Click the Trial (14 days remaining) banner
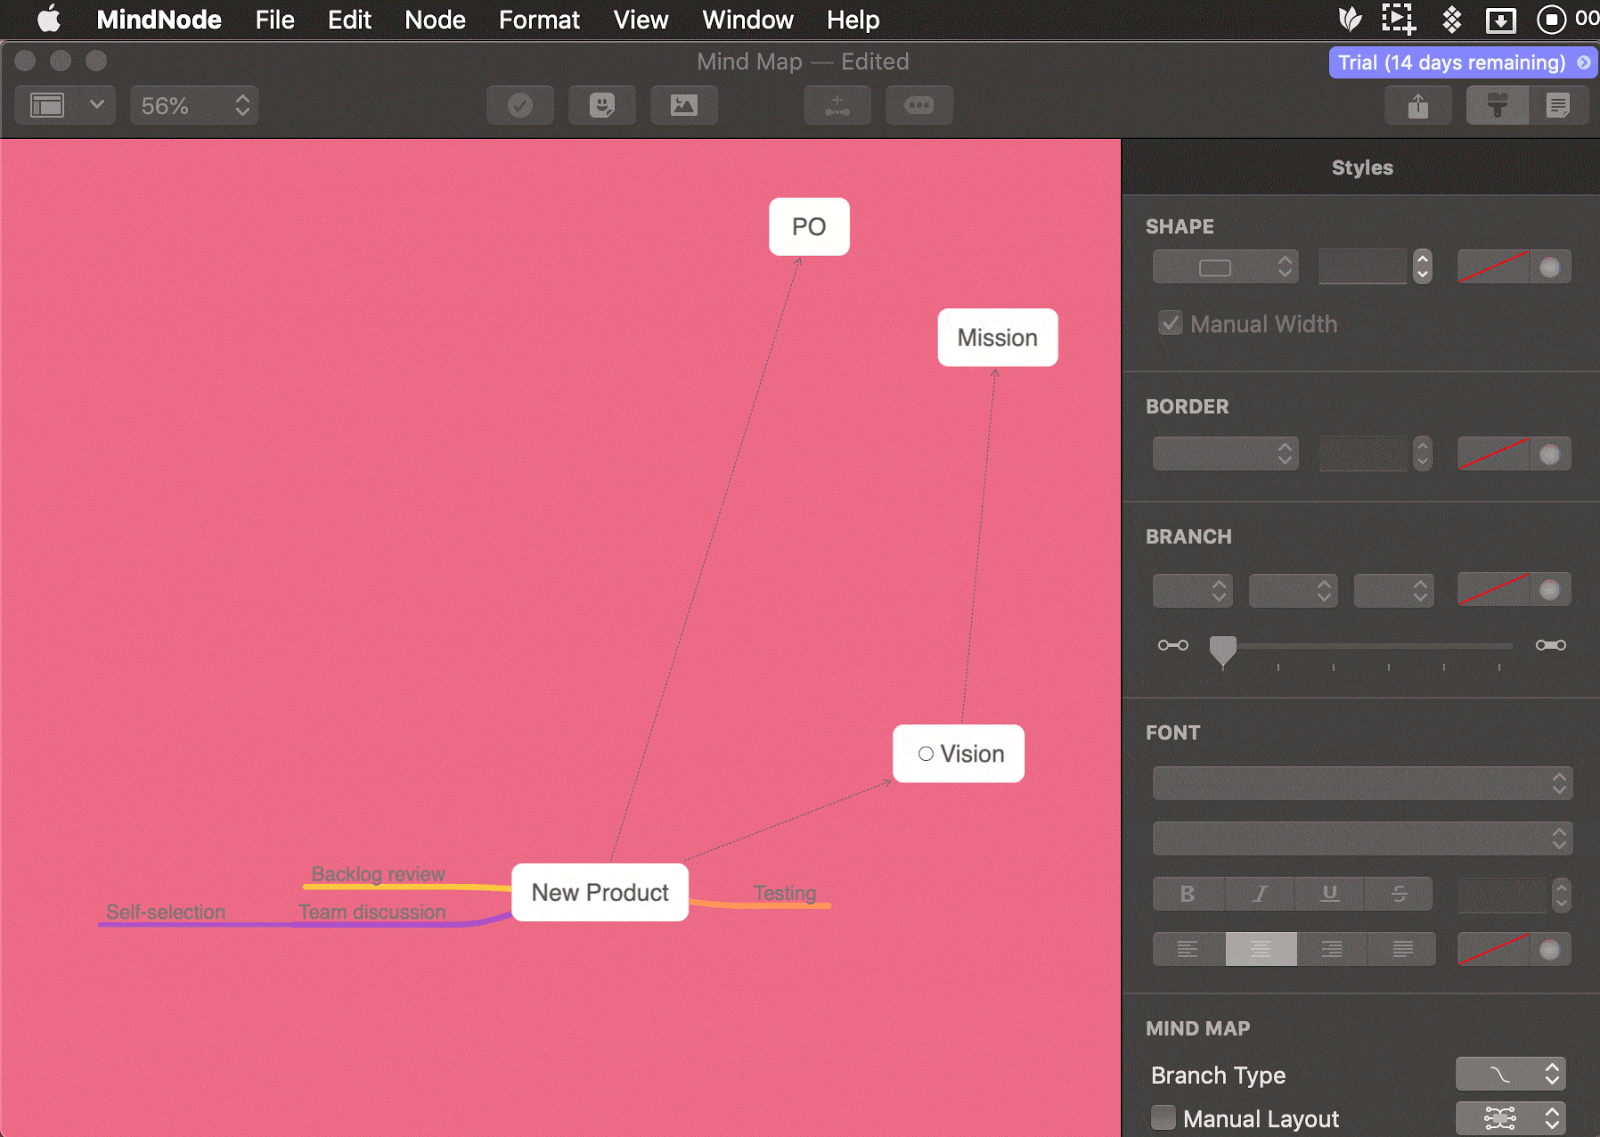Screen dimensions: 1600x1137 [x=1460, y=62]
